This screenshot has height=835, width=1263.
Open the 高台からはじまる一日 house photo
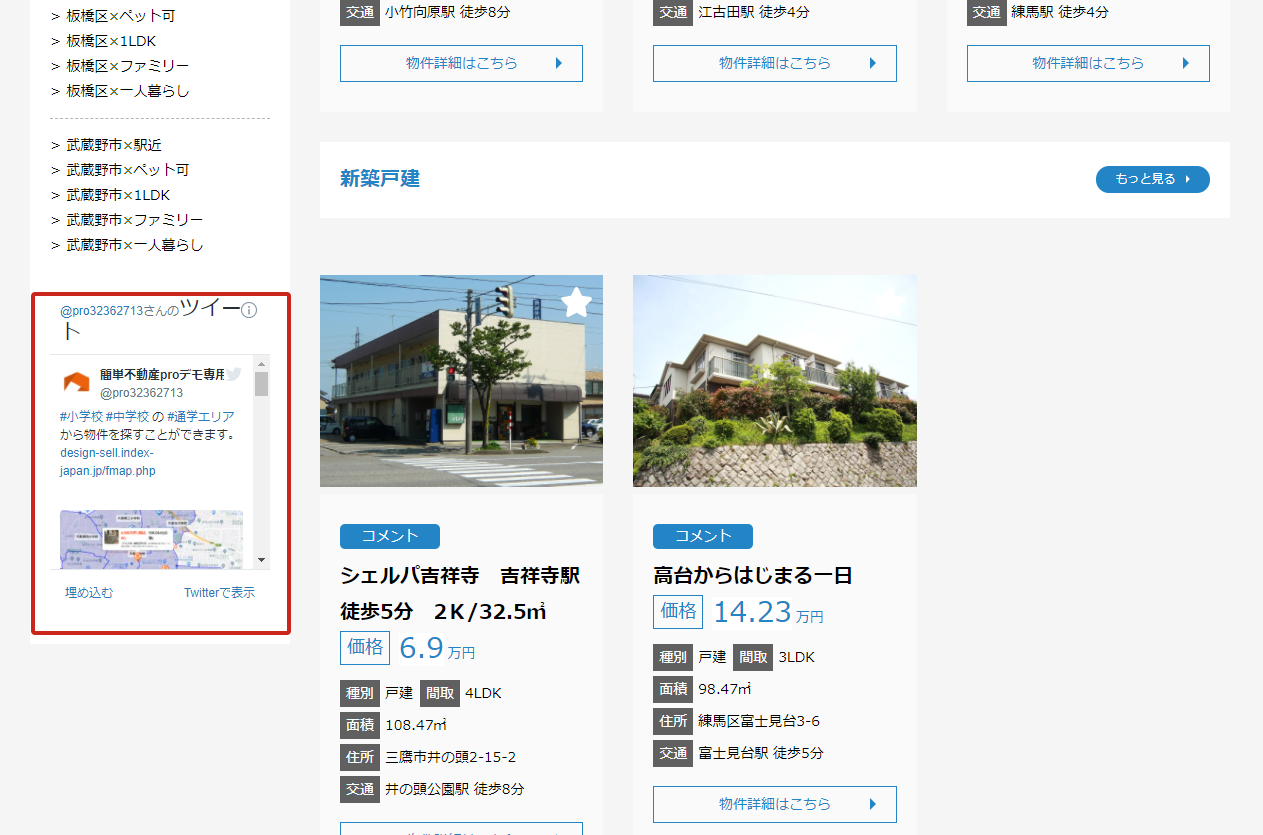pyautogui.click(x=774, y=381)
